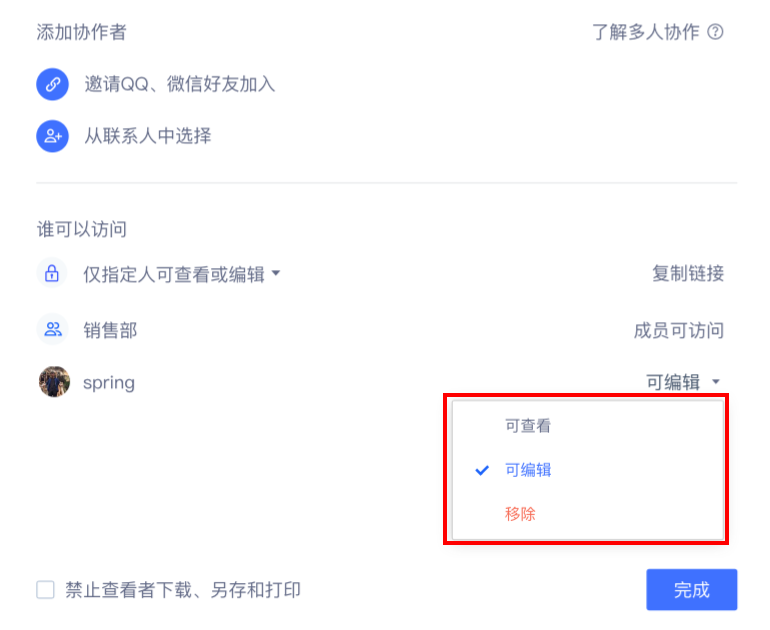
Task: Click the group icon next to 销售部
Action: point(52,329)
